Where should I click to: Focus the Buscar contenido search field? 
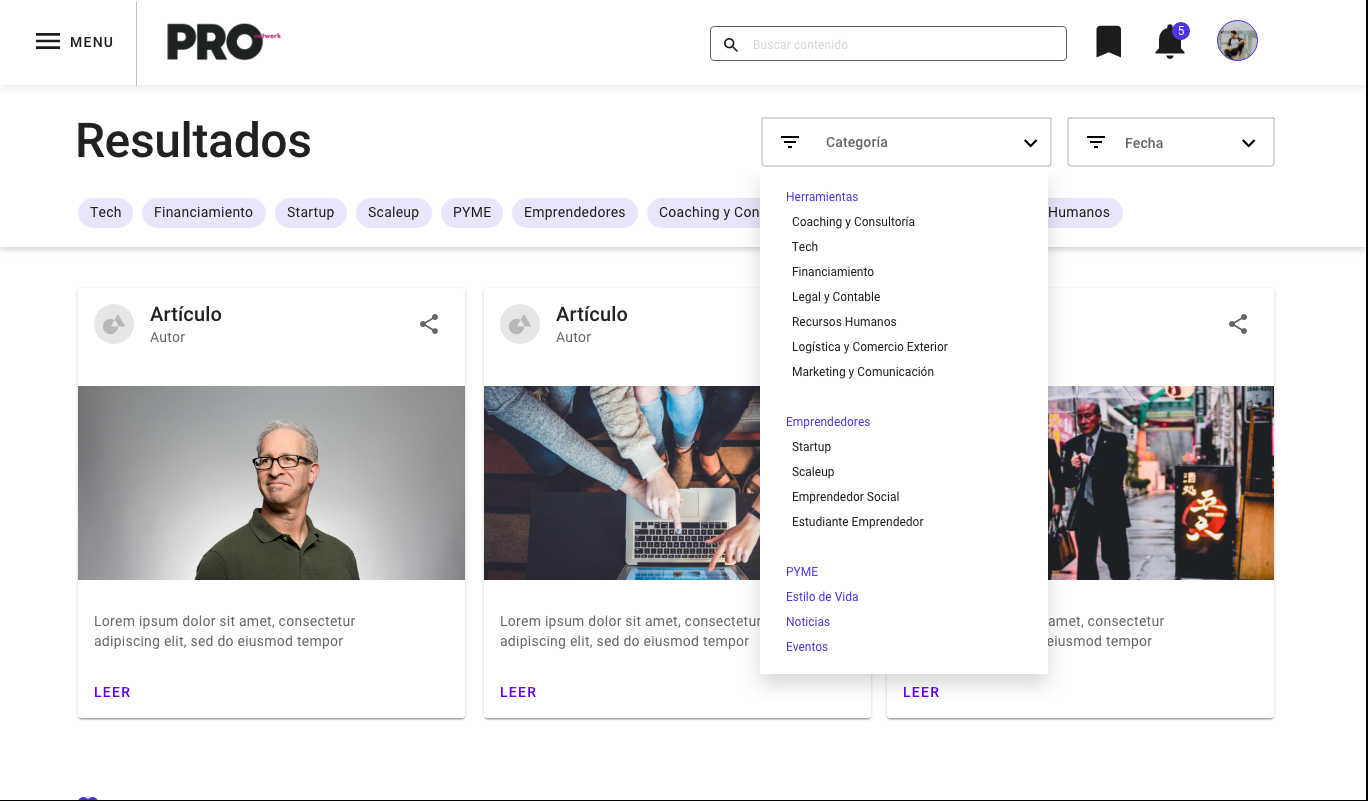click(900, 45)
